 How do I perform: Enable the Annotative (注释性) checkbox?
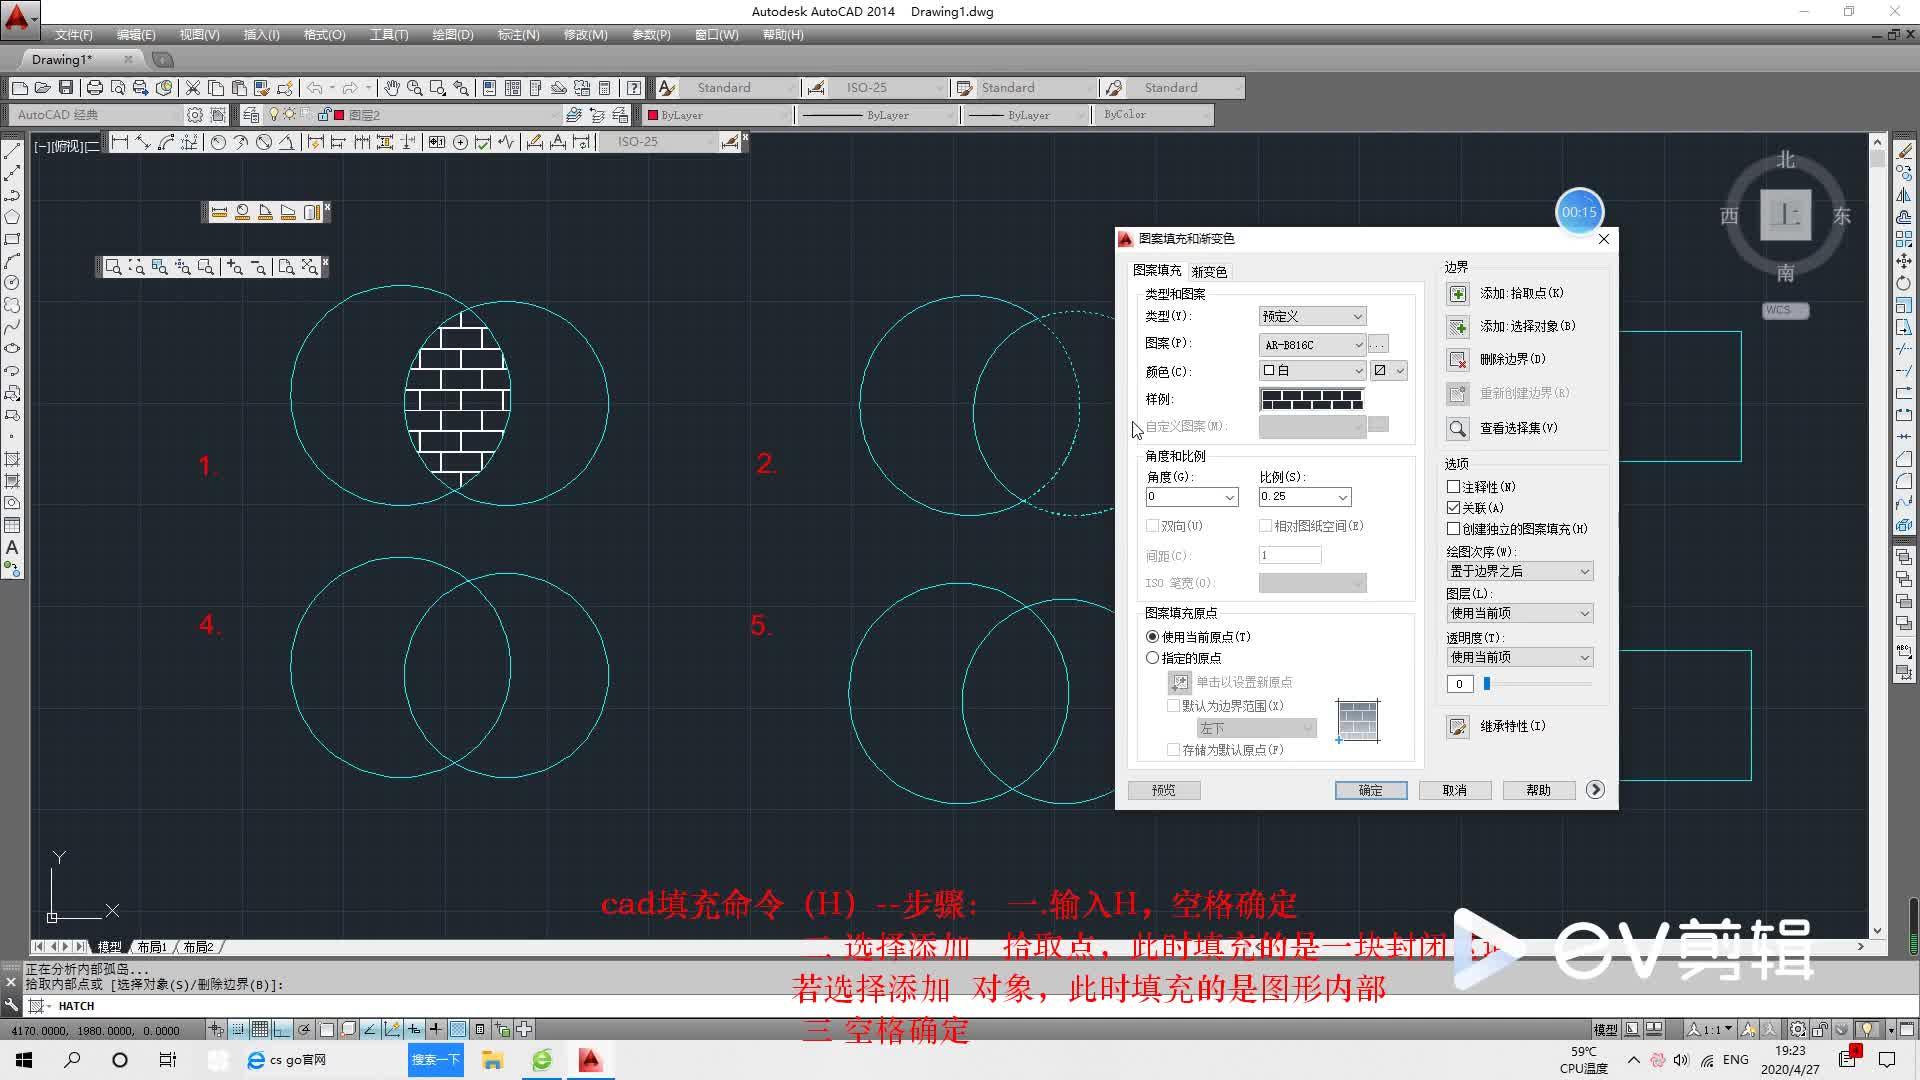click(1454, 487)
